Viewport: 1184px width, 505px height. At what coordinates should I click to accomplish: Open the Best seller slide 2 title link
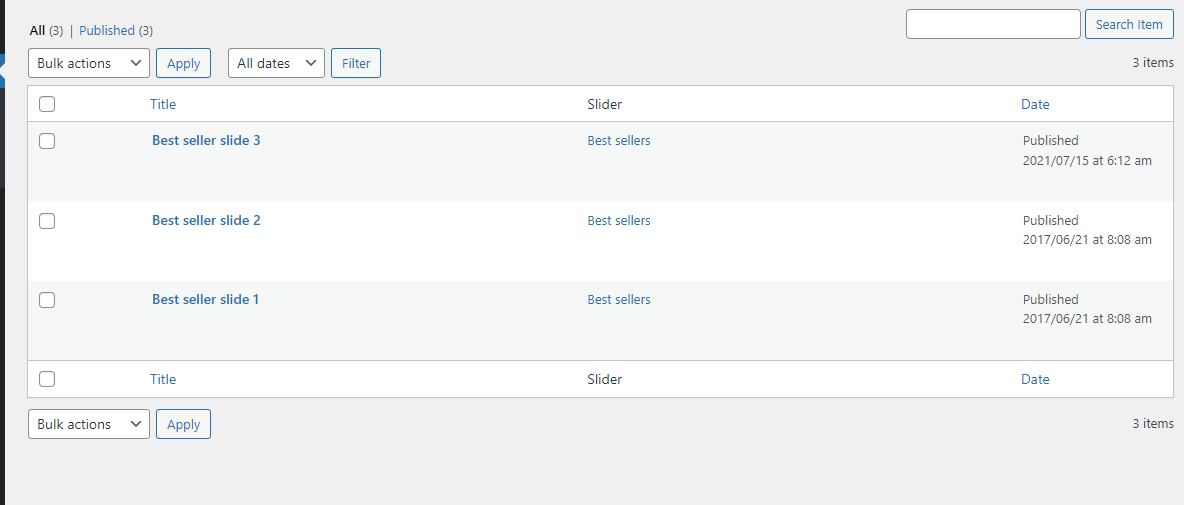pos(206,221)
